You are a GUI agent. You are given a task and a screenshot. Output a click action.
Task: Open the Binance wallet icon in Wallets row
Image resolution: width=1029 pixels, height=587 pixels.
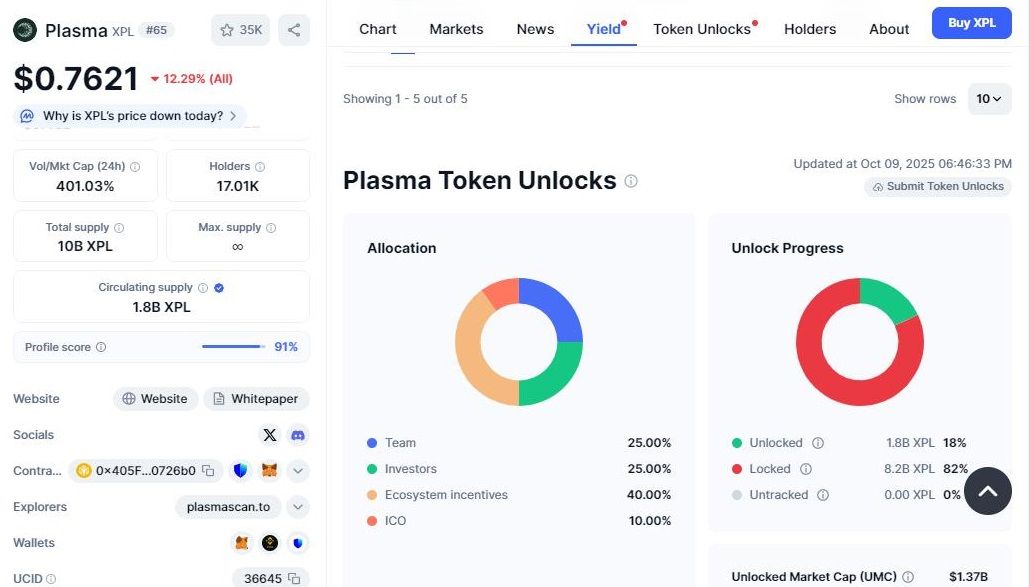click(x=270, y=543)
